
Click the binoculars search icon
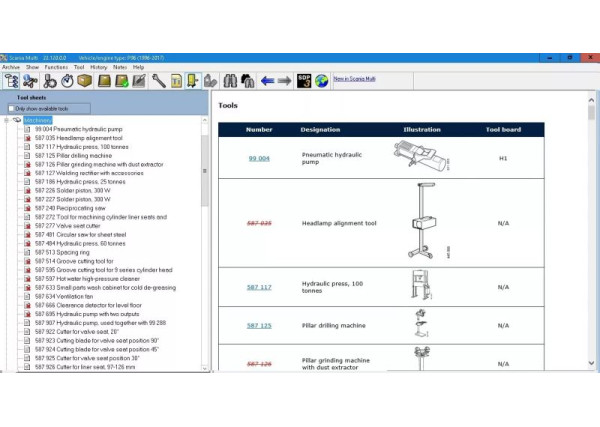(x=230, y=80)
